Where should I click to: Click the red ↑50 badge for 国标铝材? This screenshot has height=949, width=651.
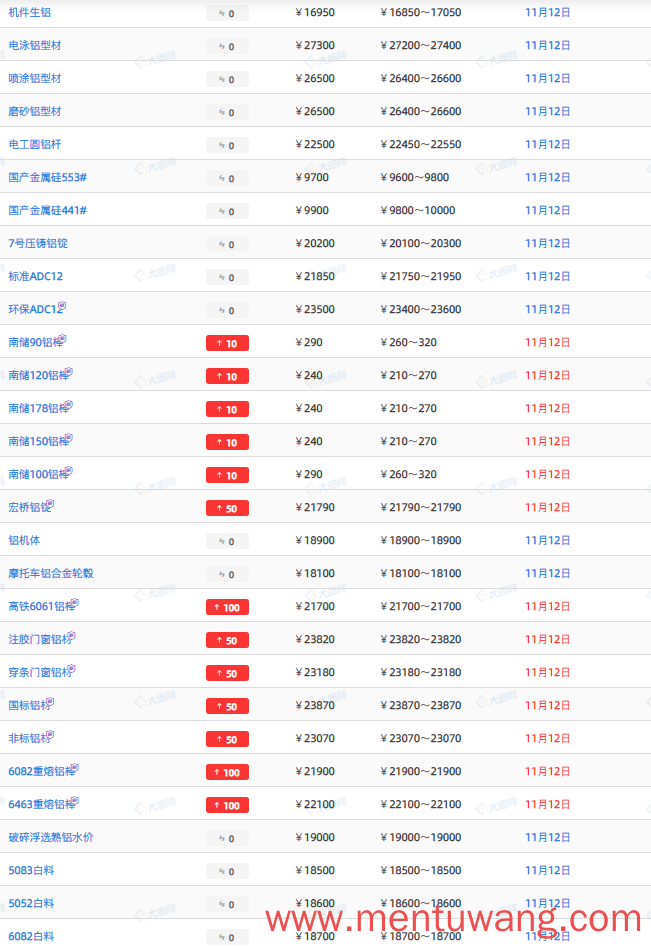(x=227, y=706)
